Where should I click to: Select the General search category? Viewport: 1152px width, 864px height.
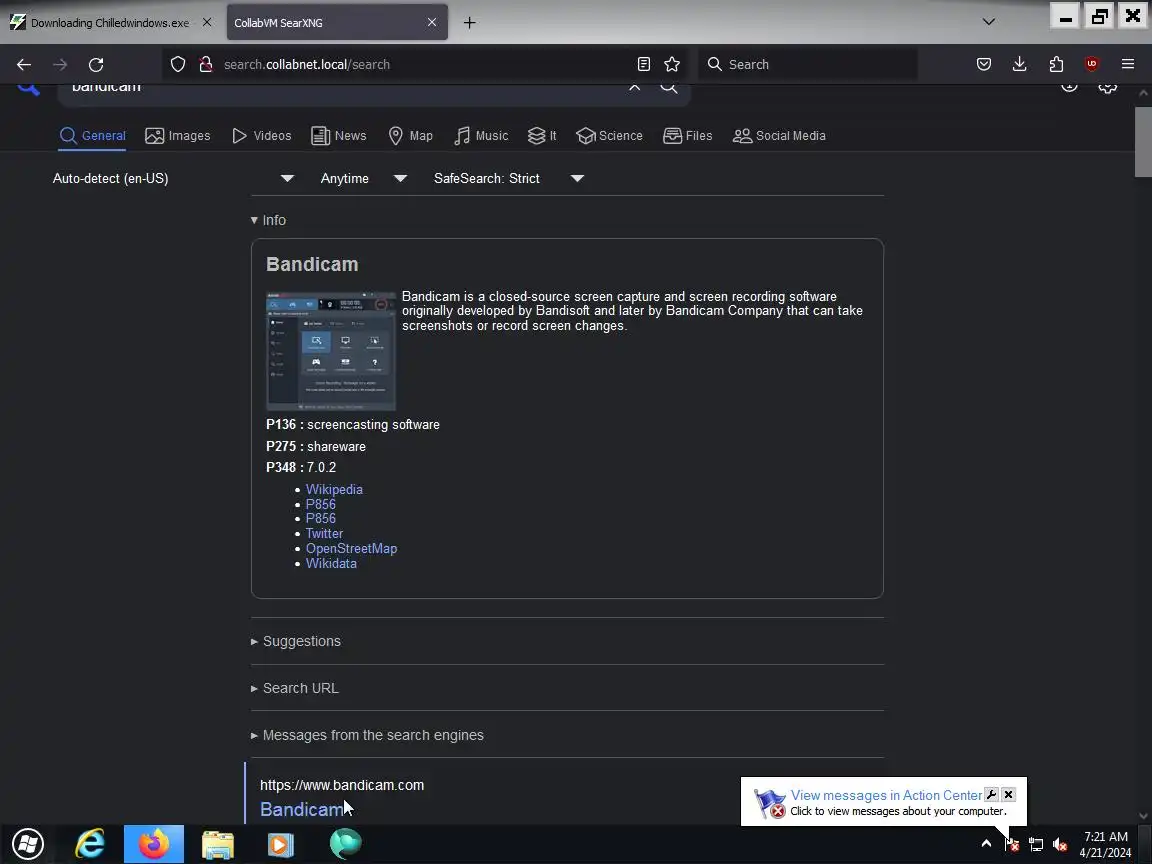pyautogui.click(x=93, y=136)
